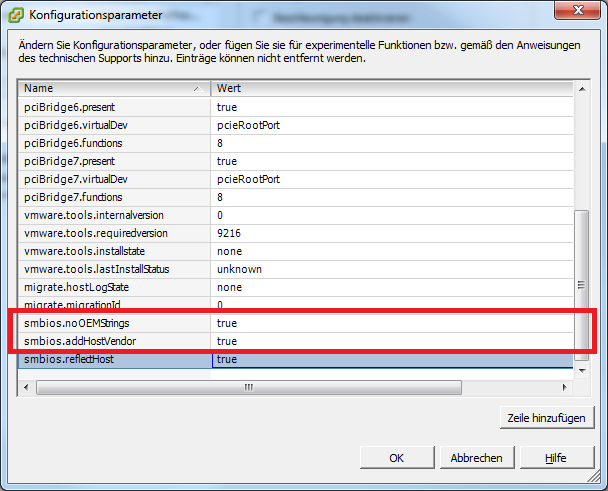
Task: Select the smbios.reflectHost row
Action: [x=114, y=360]
